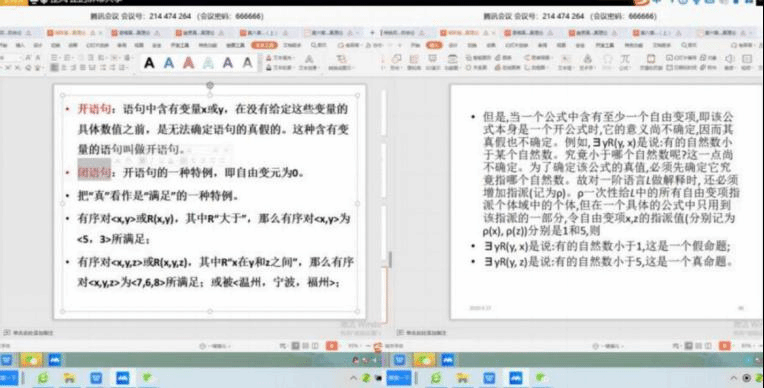Open the green browser icon on left taskbar
764x388 pixels.
click(43, 378)
